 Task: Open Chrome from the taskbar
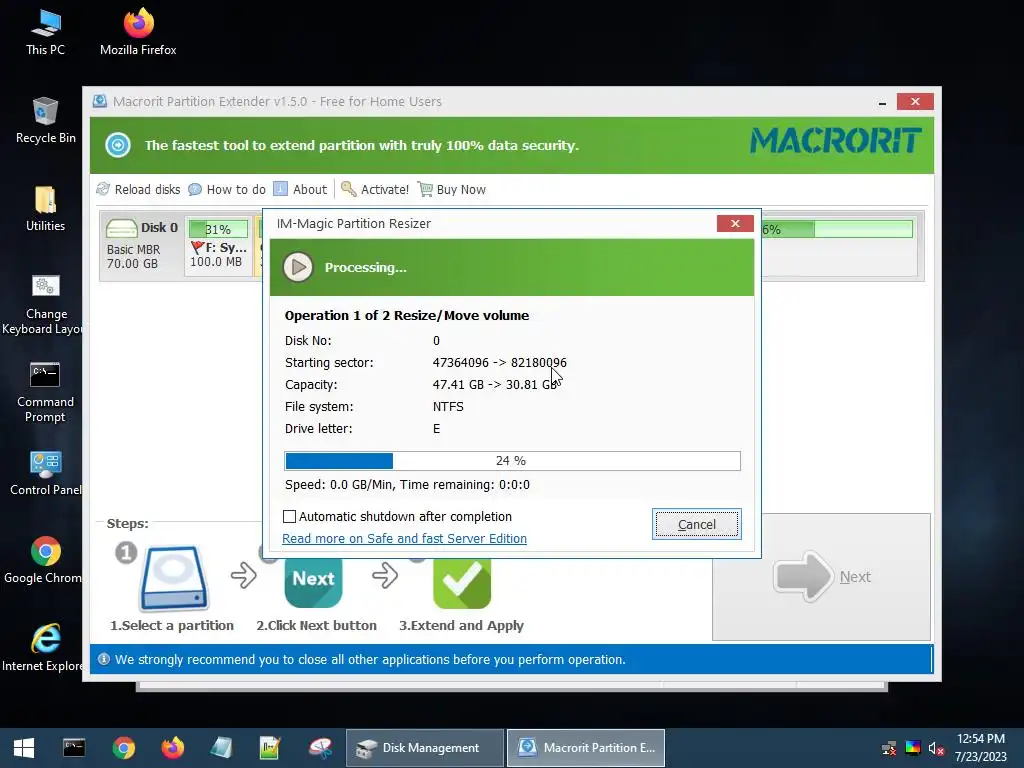(123, 748)
